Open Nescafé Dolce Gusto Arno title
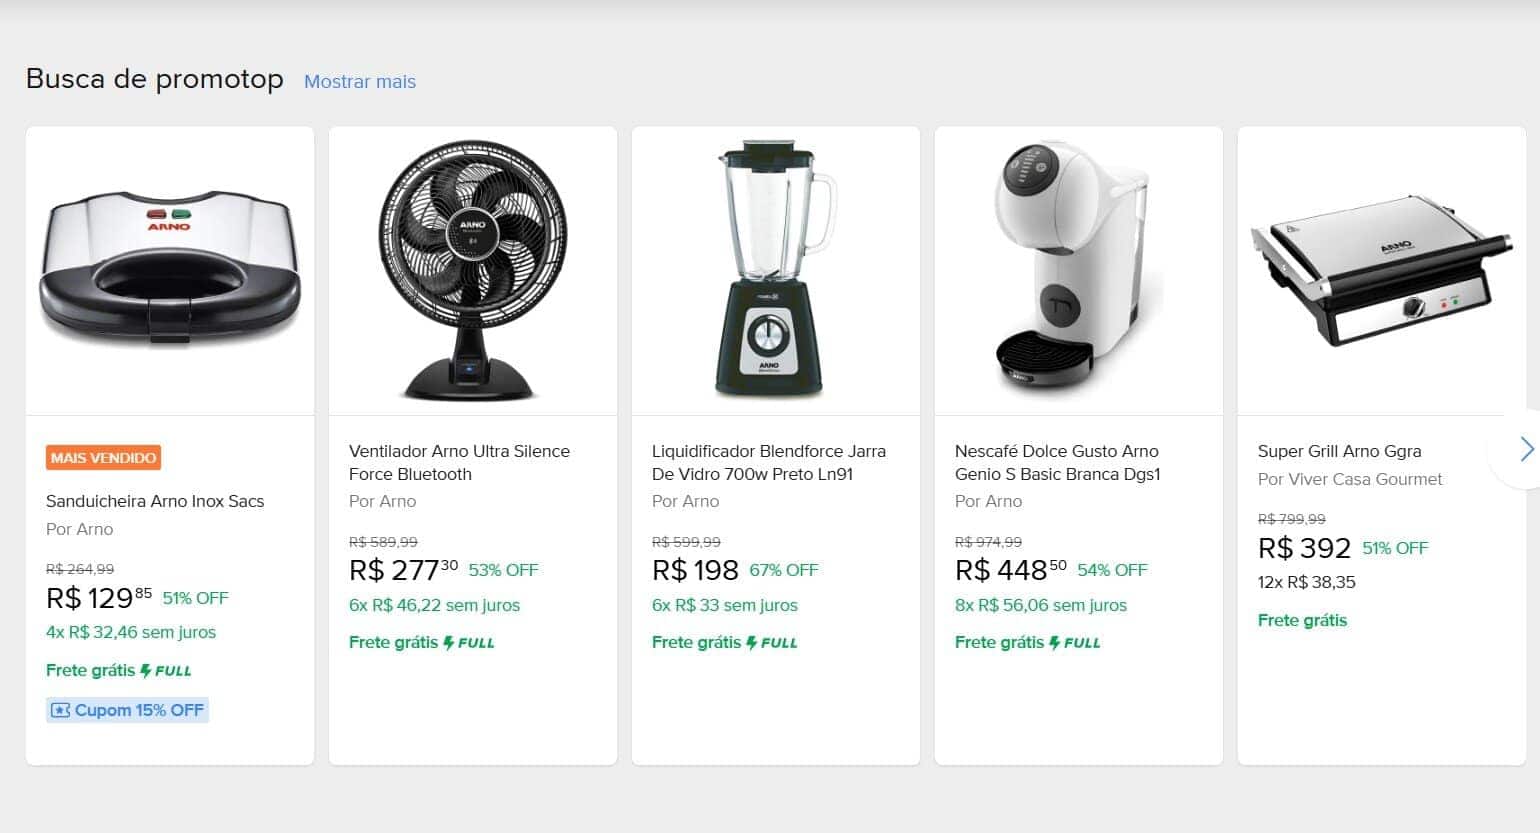The height and width of the screenshot is (833, 1540). [1057, 462]
